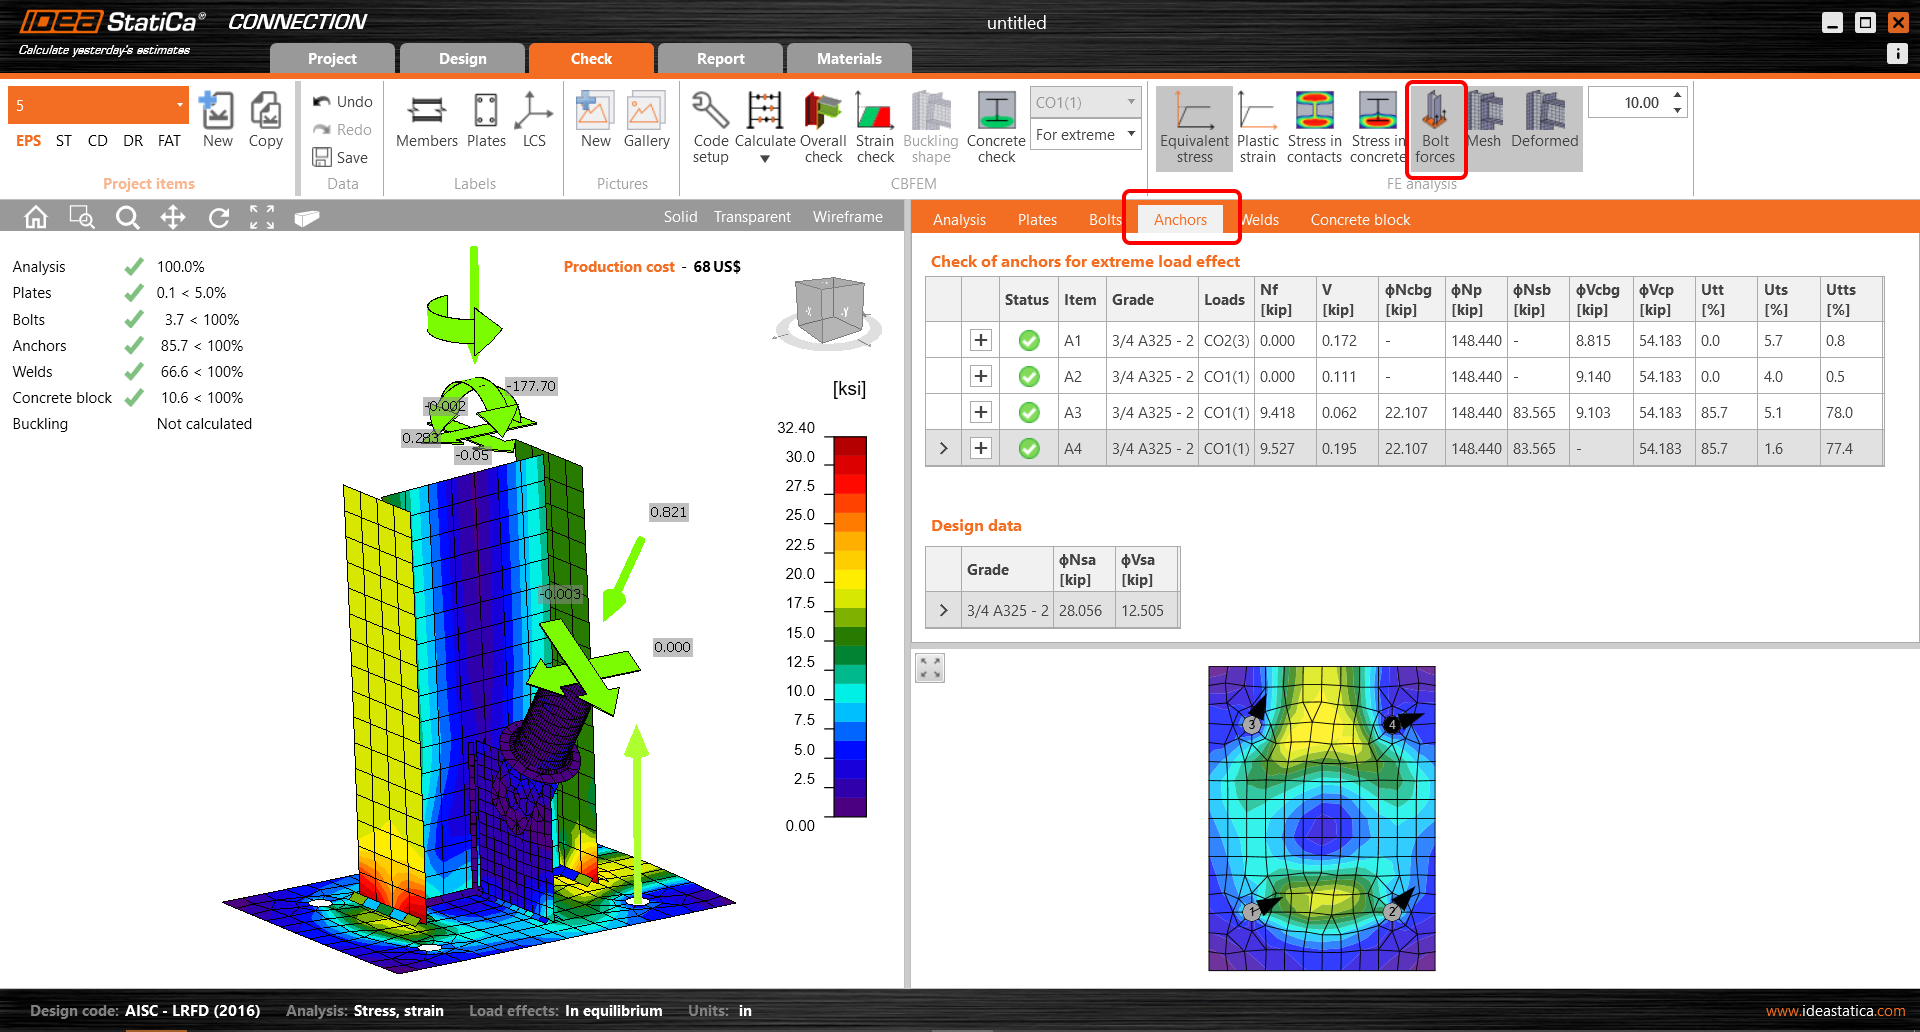Increase the 10.00 scale value with the stepper
Viewport: 1920px width, 1032px height.
coord(1676,96)
